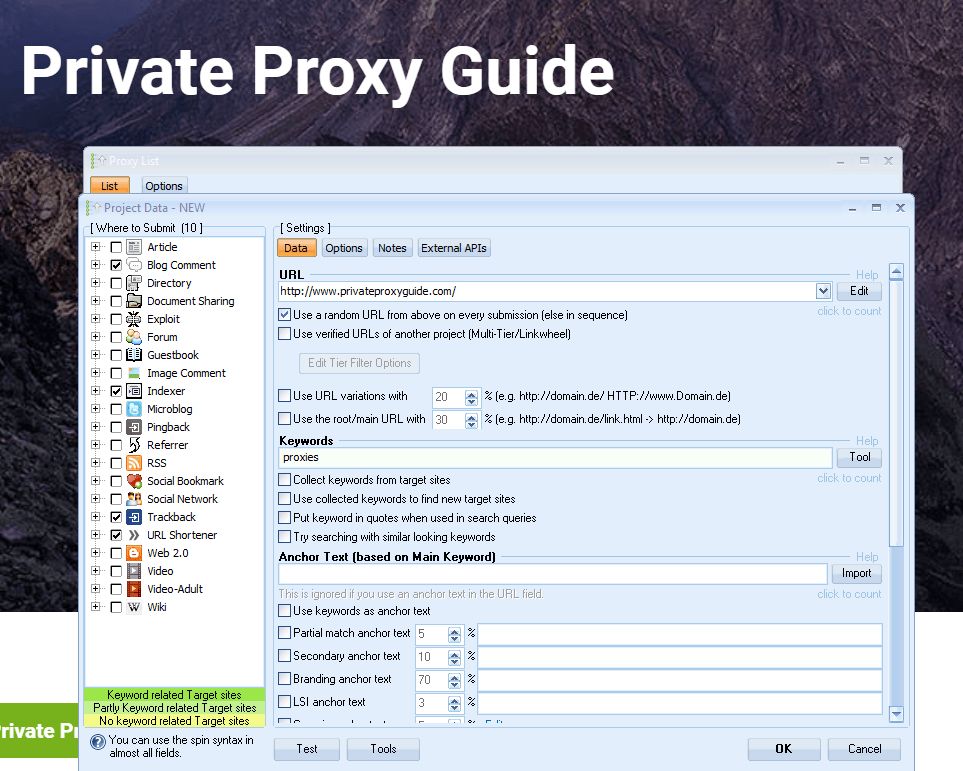This screenshot has height=771, width=963.
Task: Open the URL dropdown list
Action: tap(823, 291)
